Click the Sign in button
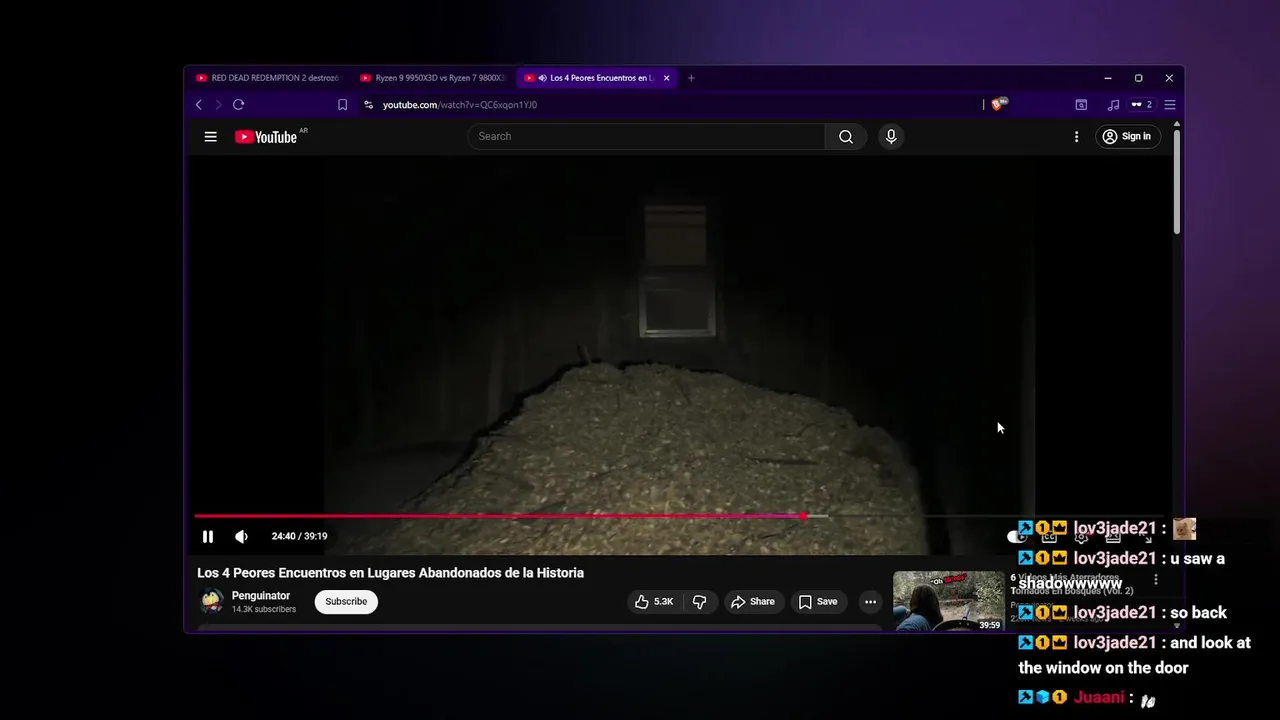The width and height of the screenshot is (1280, 720). click(1127, 137)
